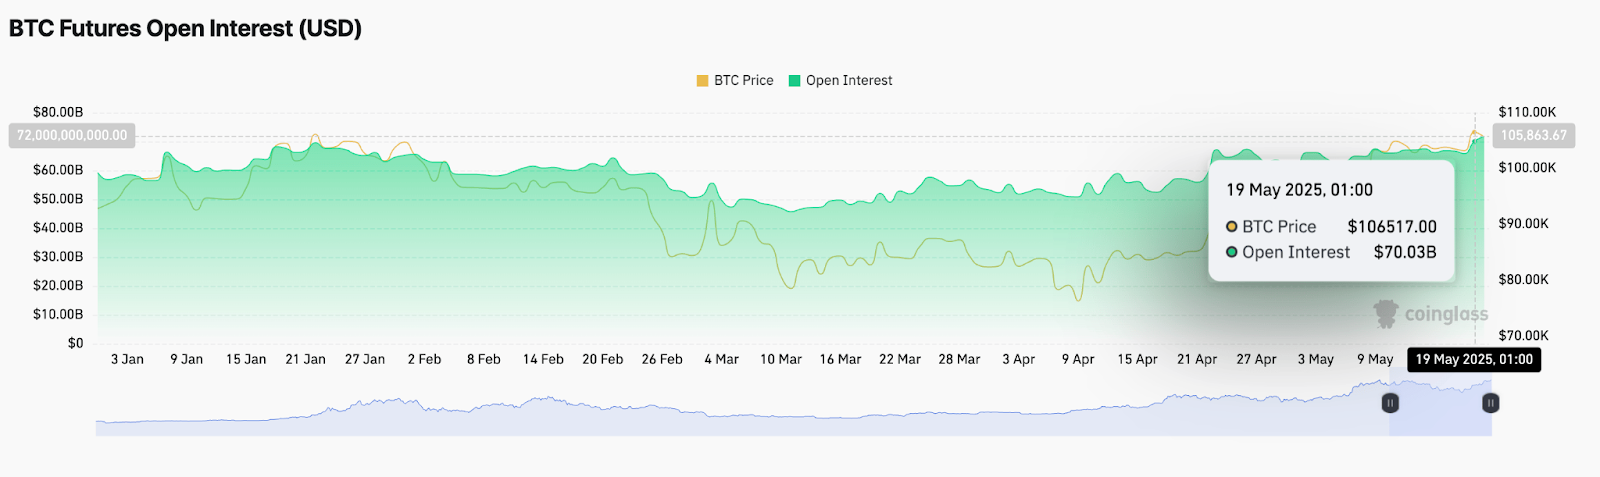The height and width of the screenshot is (477, 1600).
Task: Click the coinglass watermark text
Action: pyautogui.click(x=1446, y=314)
